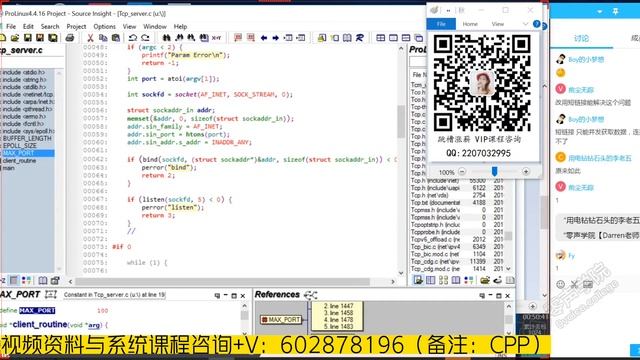Click 'line 1447' reference entry
Image resolution: width=640 pixels, height=360 pixels.
(339, 306)
